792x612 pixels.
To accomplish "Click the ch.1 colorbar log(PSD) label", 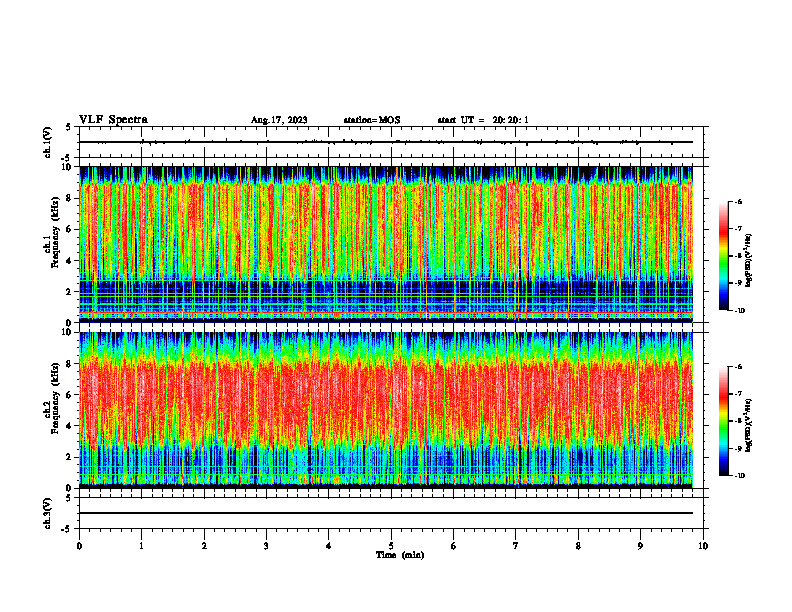I will click(x=749, y=261).
